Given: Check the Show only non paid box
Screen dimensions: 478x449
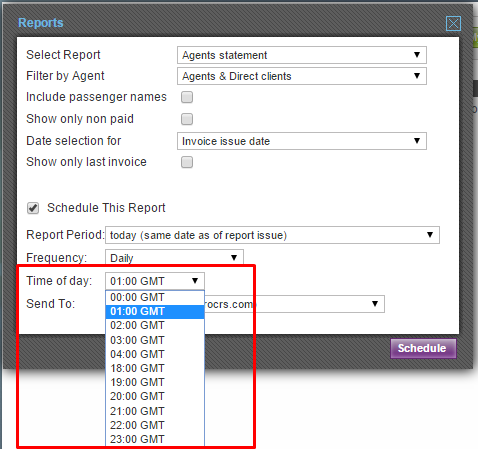Looking at the screenshot, I should (187, 119).
